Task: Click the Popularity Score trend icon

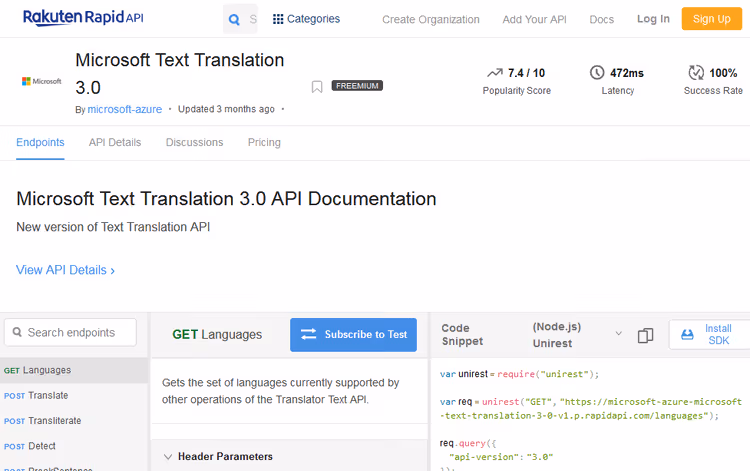Action: [x=495, y=73]
